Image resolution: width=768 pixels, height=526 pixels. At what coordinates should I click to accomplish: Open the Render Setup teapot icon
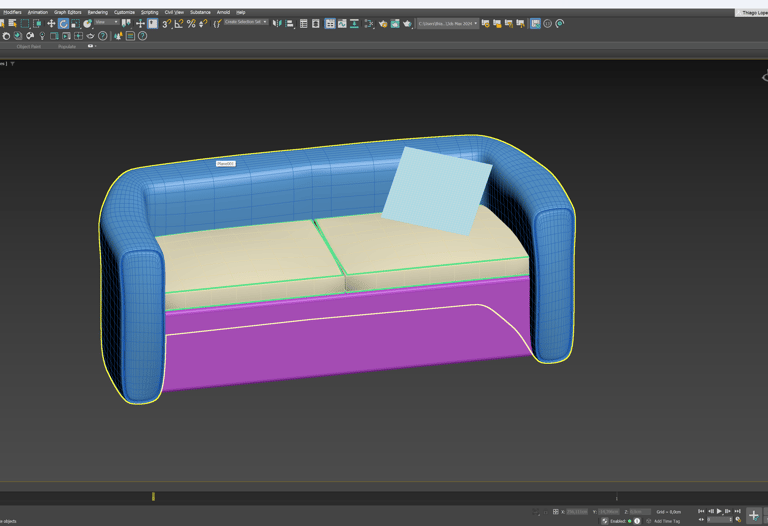(x=383, y=23)
